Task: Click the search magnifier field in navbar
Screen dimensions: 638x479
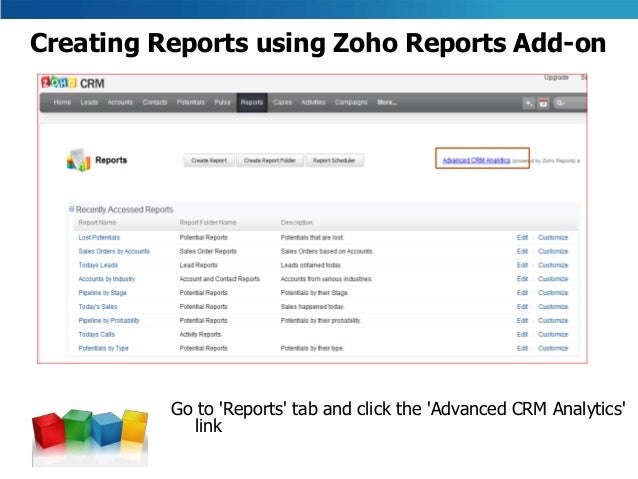Action: coord(570,103)
